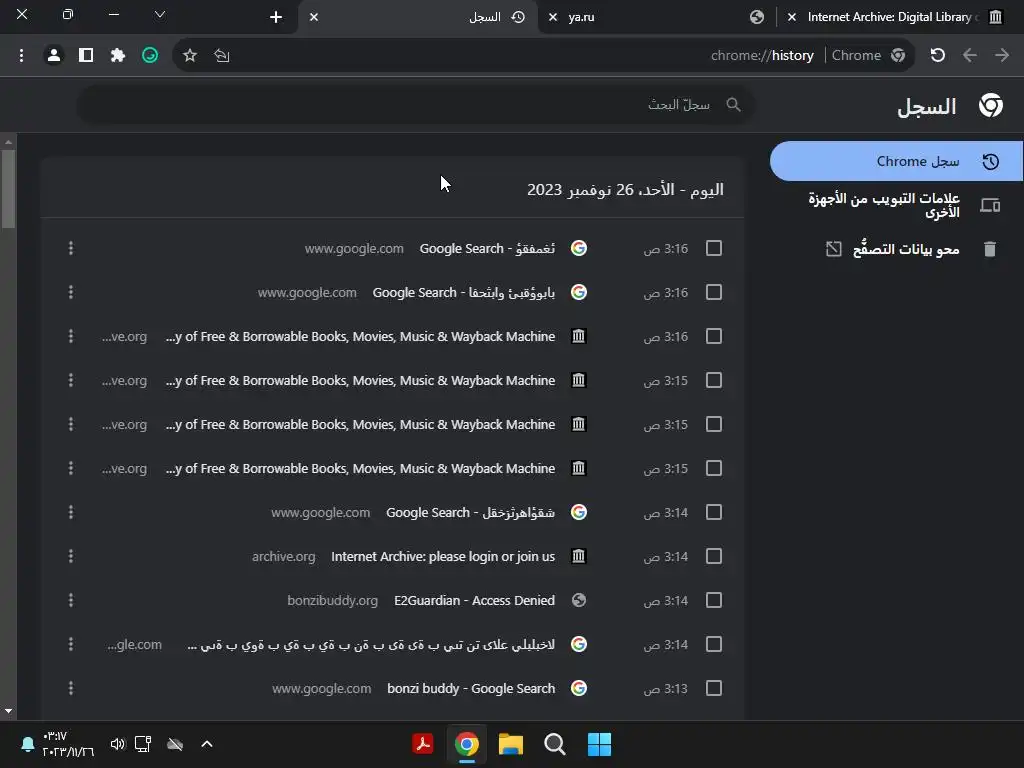Click the Google favicon of bonzi buddy entry
Image resolution: width=1024 pixels, height=768 pixels.
pyautogui.click(x=579, y=688)
